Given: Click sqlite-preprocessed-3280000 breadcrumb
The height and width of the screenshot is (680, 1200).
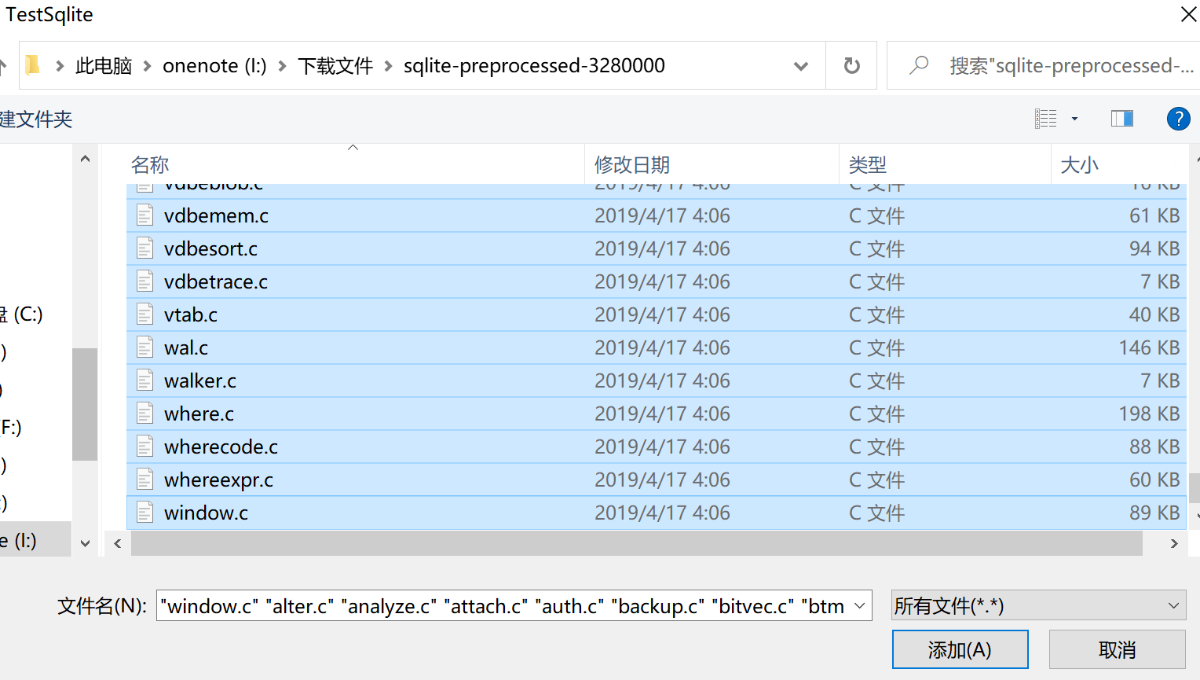Looking at the screenshot, I should (534, 66).
